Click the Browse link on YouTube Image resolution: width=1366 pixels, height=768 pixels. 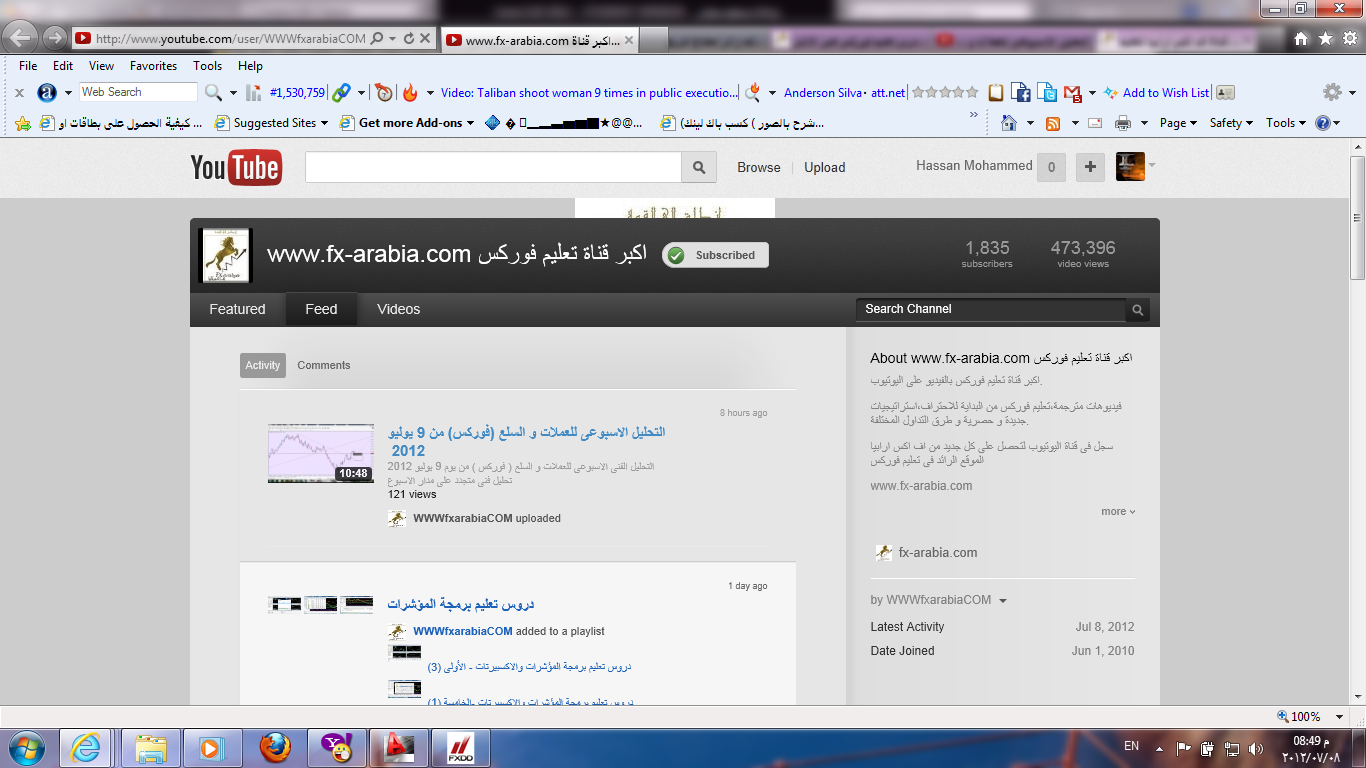[759, 168]
